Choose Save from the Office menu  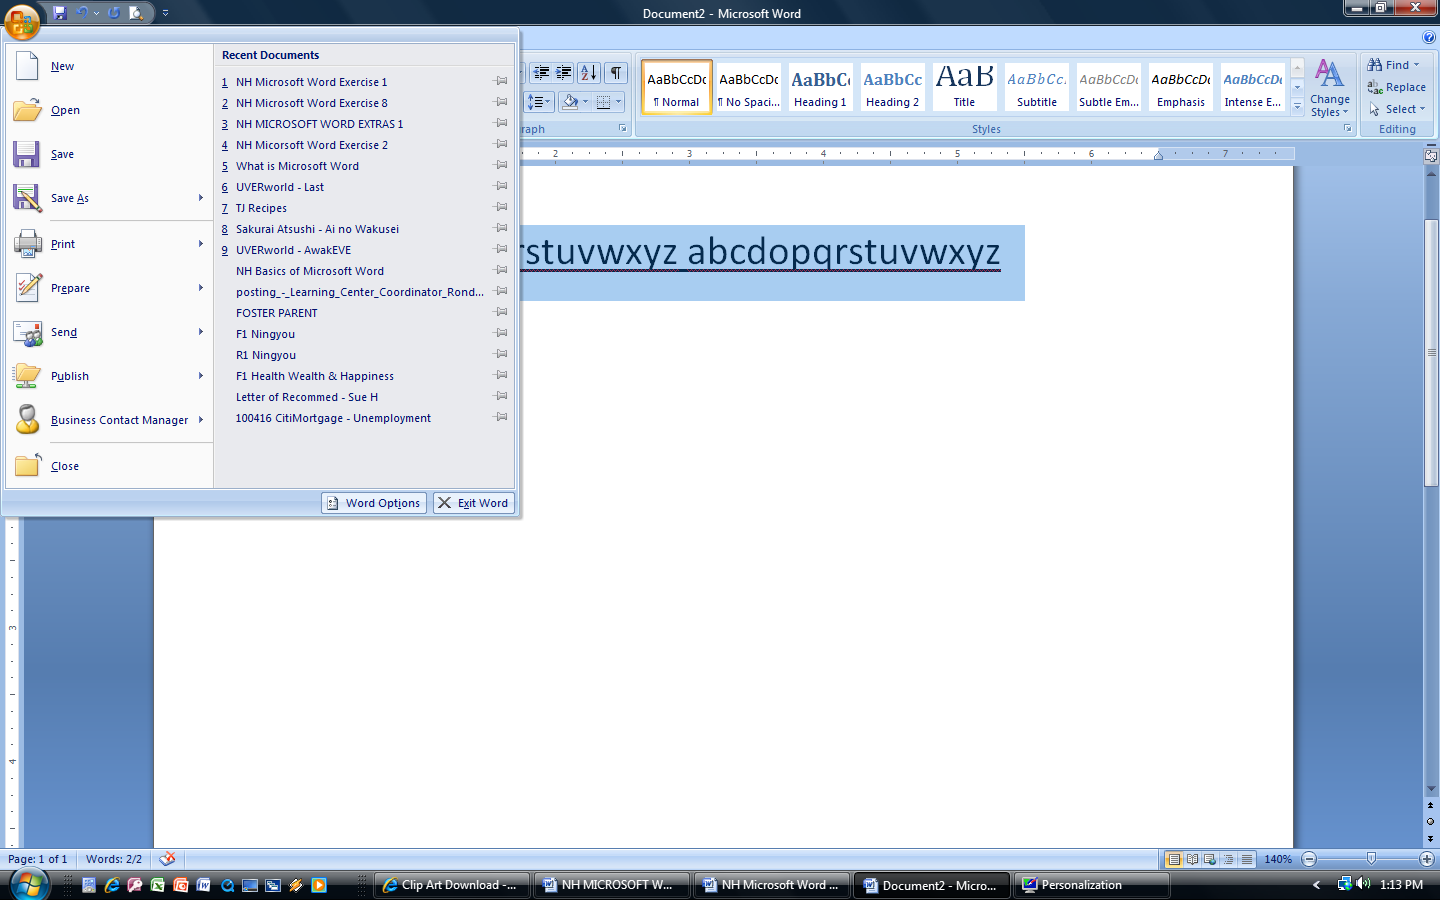(x=109, y=154)
